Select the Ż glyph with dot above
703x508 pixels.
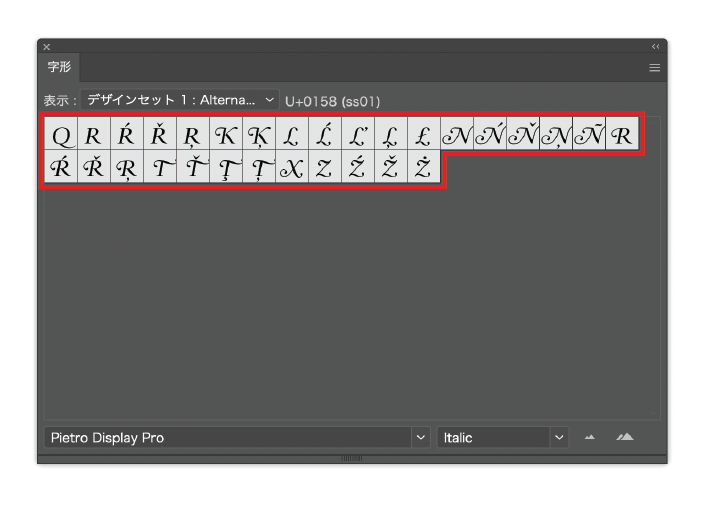click(423, 169)
